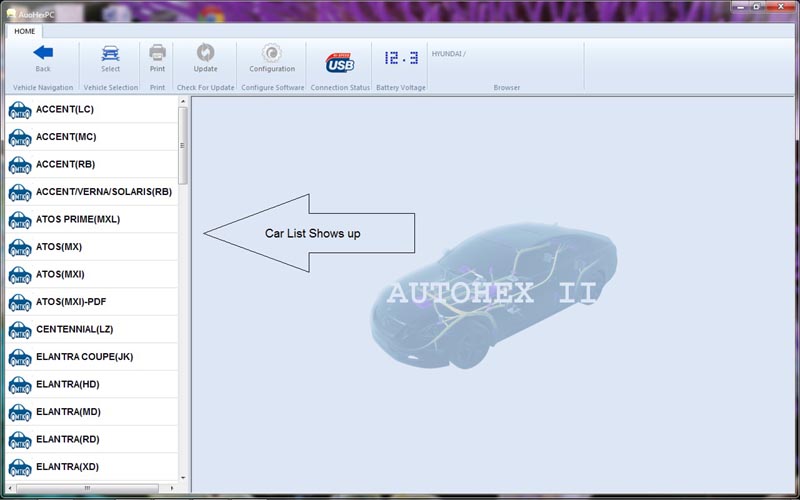
Task: Select the ATOS(MXI) entry
Action: tap(60, 274)
